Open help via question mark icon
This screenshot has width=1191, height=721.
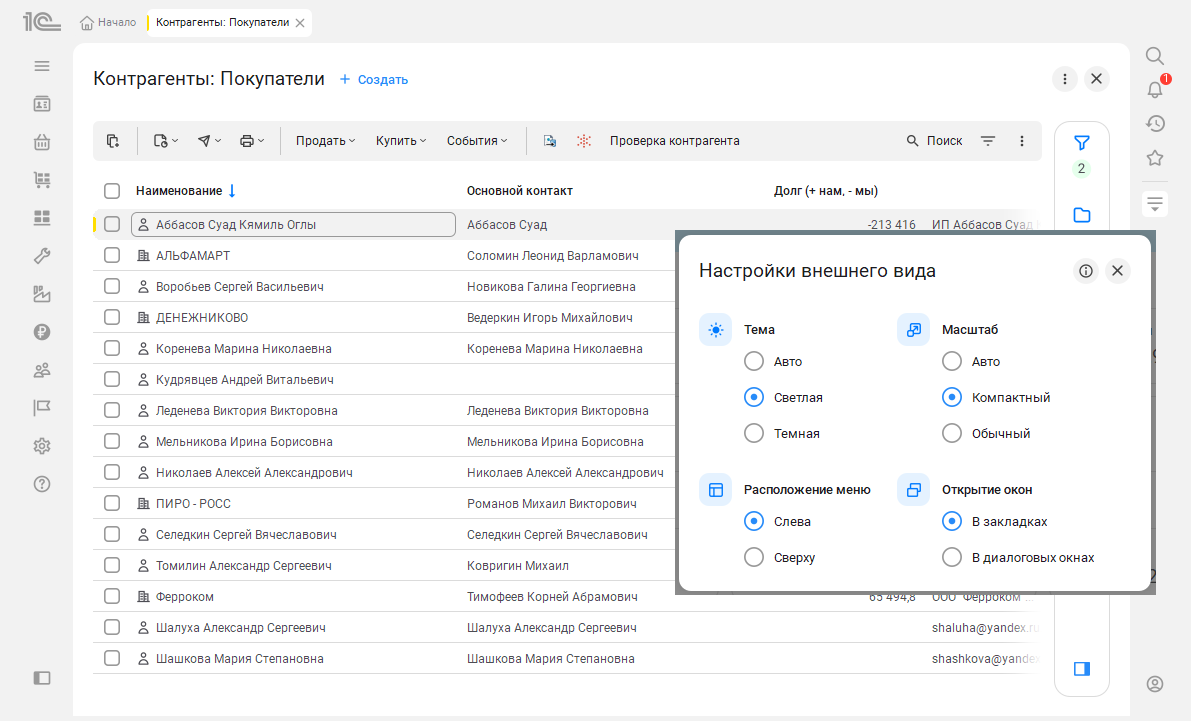click(x=41, y=484)
